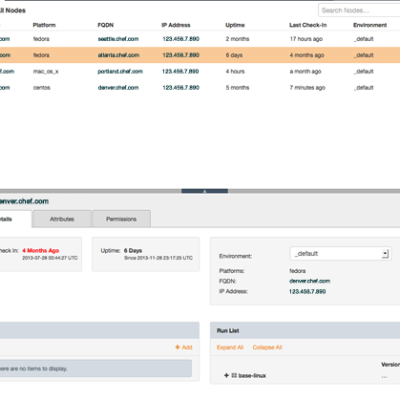The image size is (400, 400).
Task: Click the 'Since 2013-11-28 23:17:25 UTC' text
Action: (158, 258)
